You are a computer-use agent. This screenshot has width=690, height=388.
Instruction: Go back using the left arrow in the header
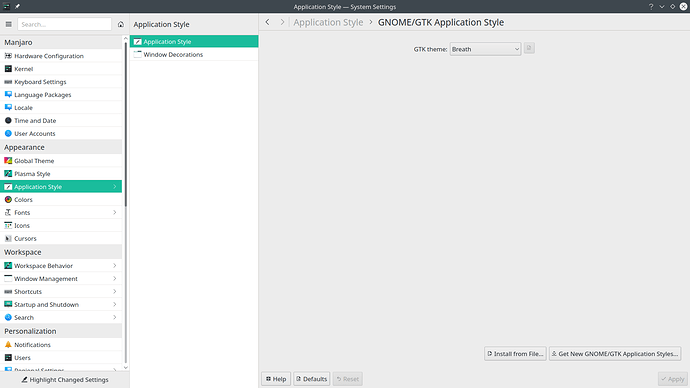(x=267, y=22)
